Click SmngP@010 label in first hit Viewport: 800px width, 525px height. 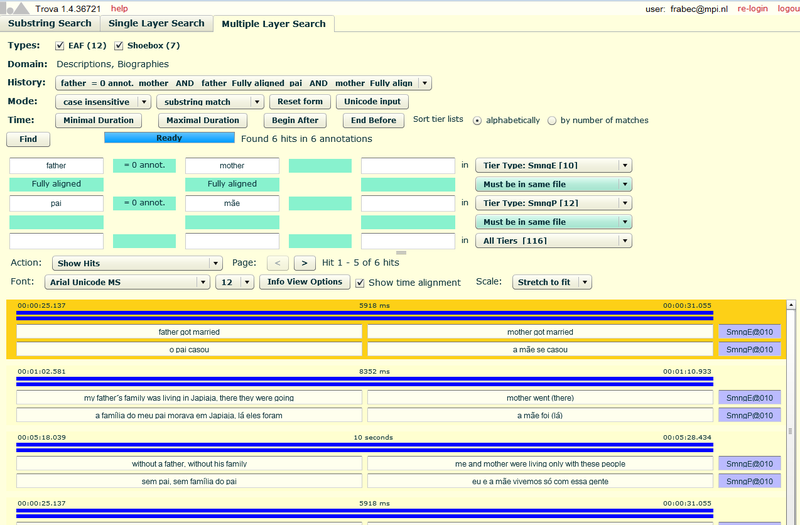pyautogui.click(x=749, y=349)
